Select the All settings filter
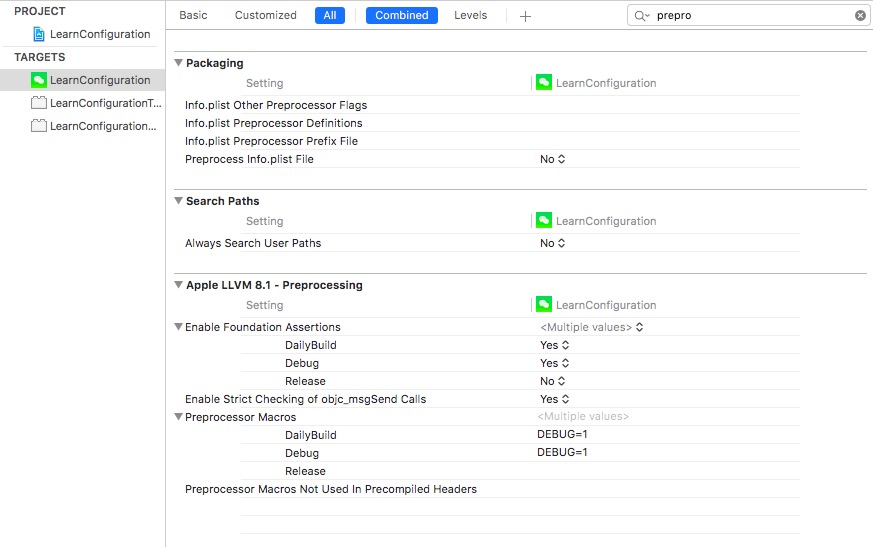Image resolution: width=873 pixels, height=547 pixels. click(330, 15)
